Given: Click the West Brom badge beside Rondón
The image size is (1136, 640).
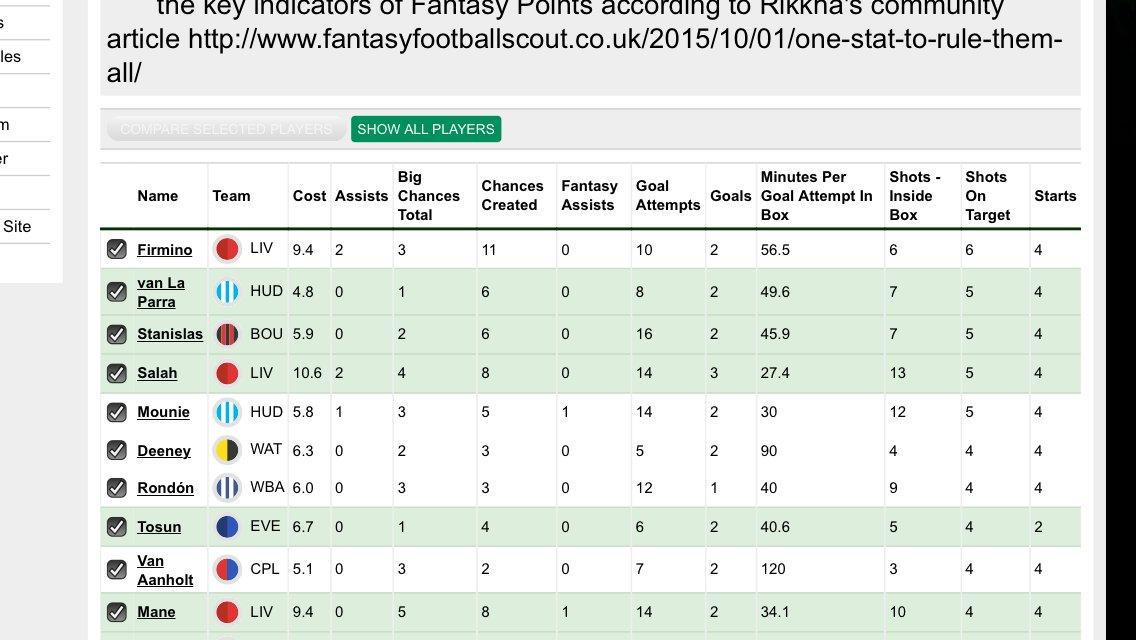Looking at the screenshot, I should (x=227, y=488).
